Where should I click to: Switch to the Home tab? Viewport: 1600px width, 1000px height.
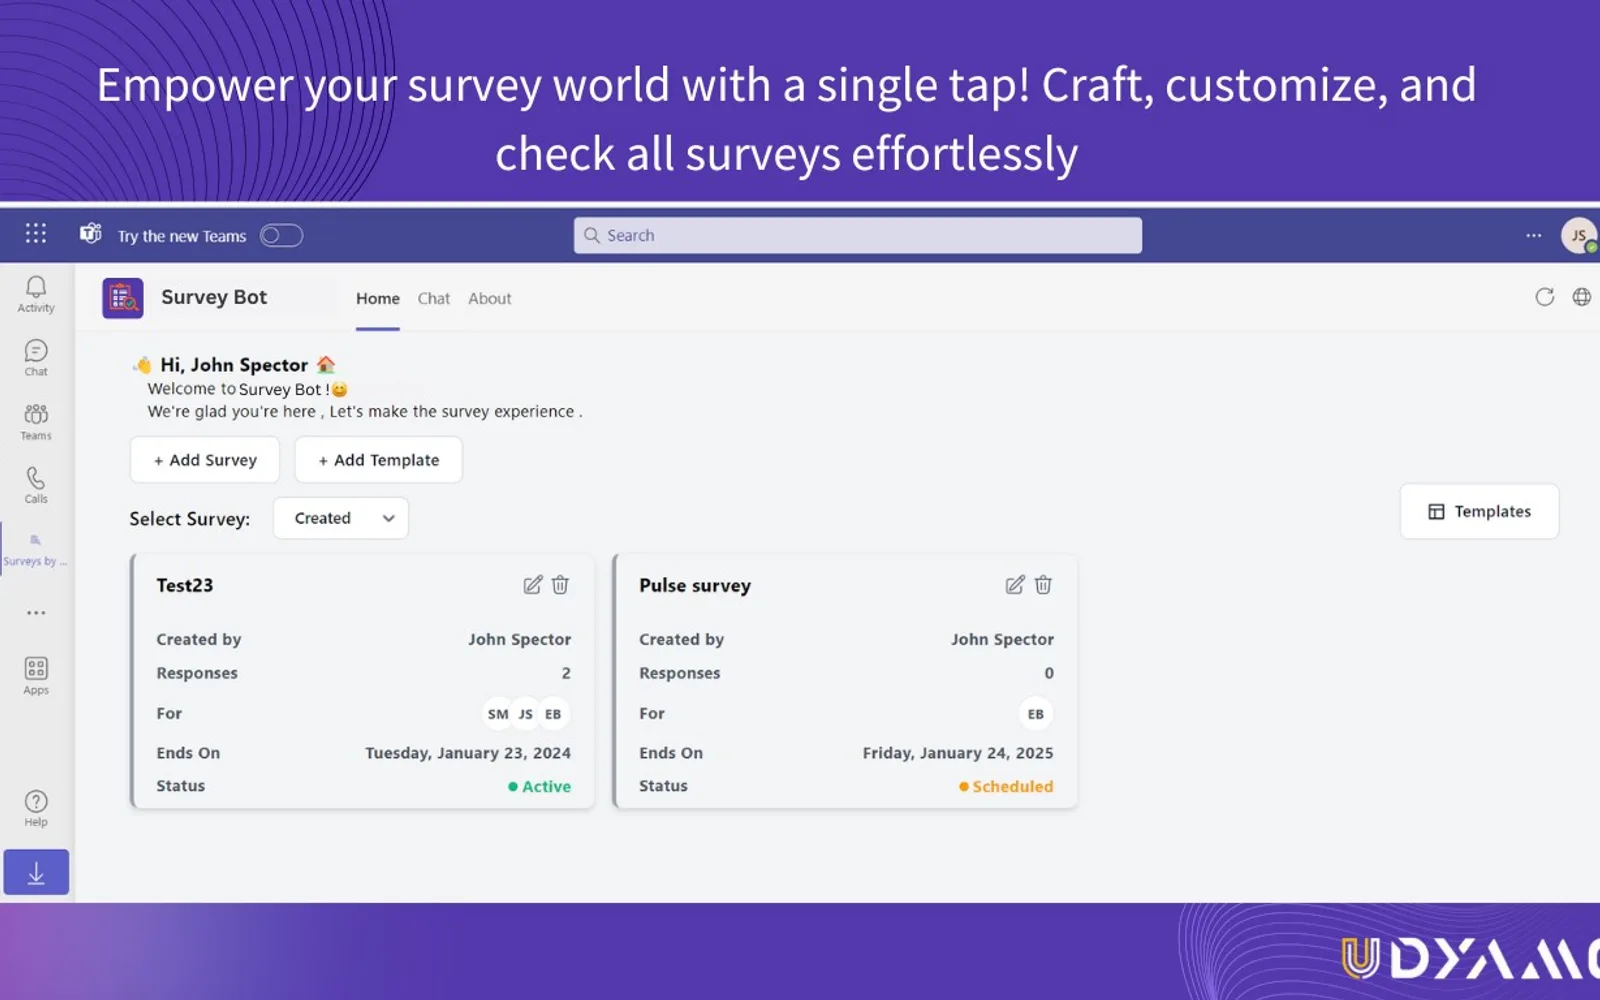[x=378, y=298]
